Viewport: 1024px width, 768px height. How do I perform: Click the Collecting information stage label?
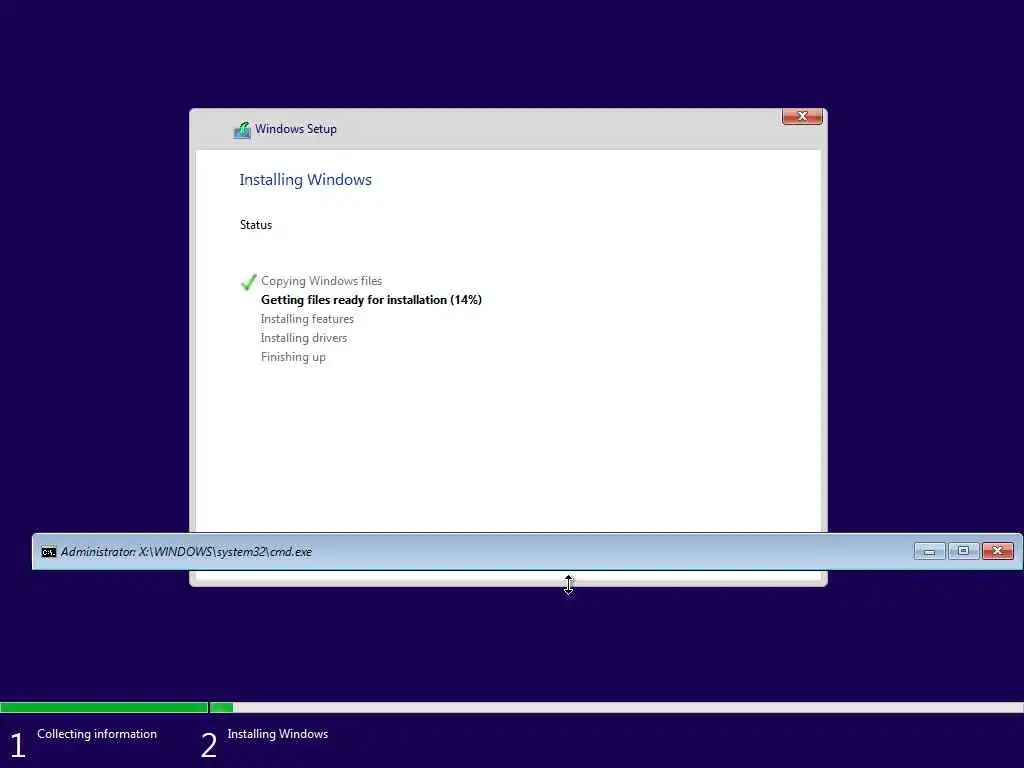[x=97, y=734]
